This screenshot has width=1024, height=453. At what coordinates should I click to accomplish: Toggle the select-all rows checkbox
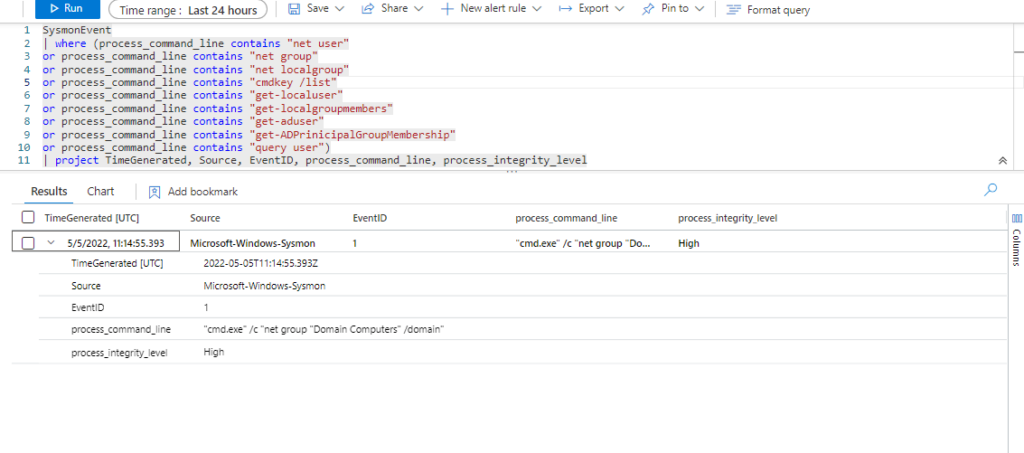28,218
